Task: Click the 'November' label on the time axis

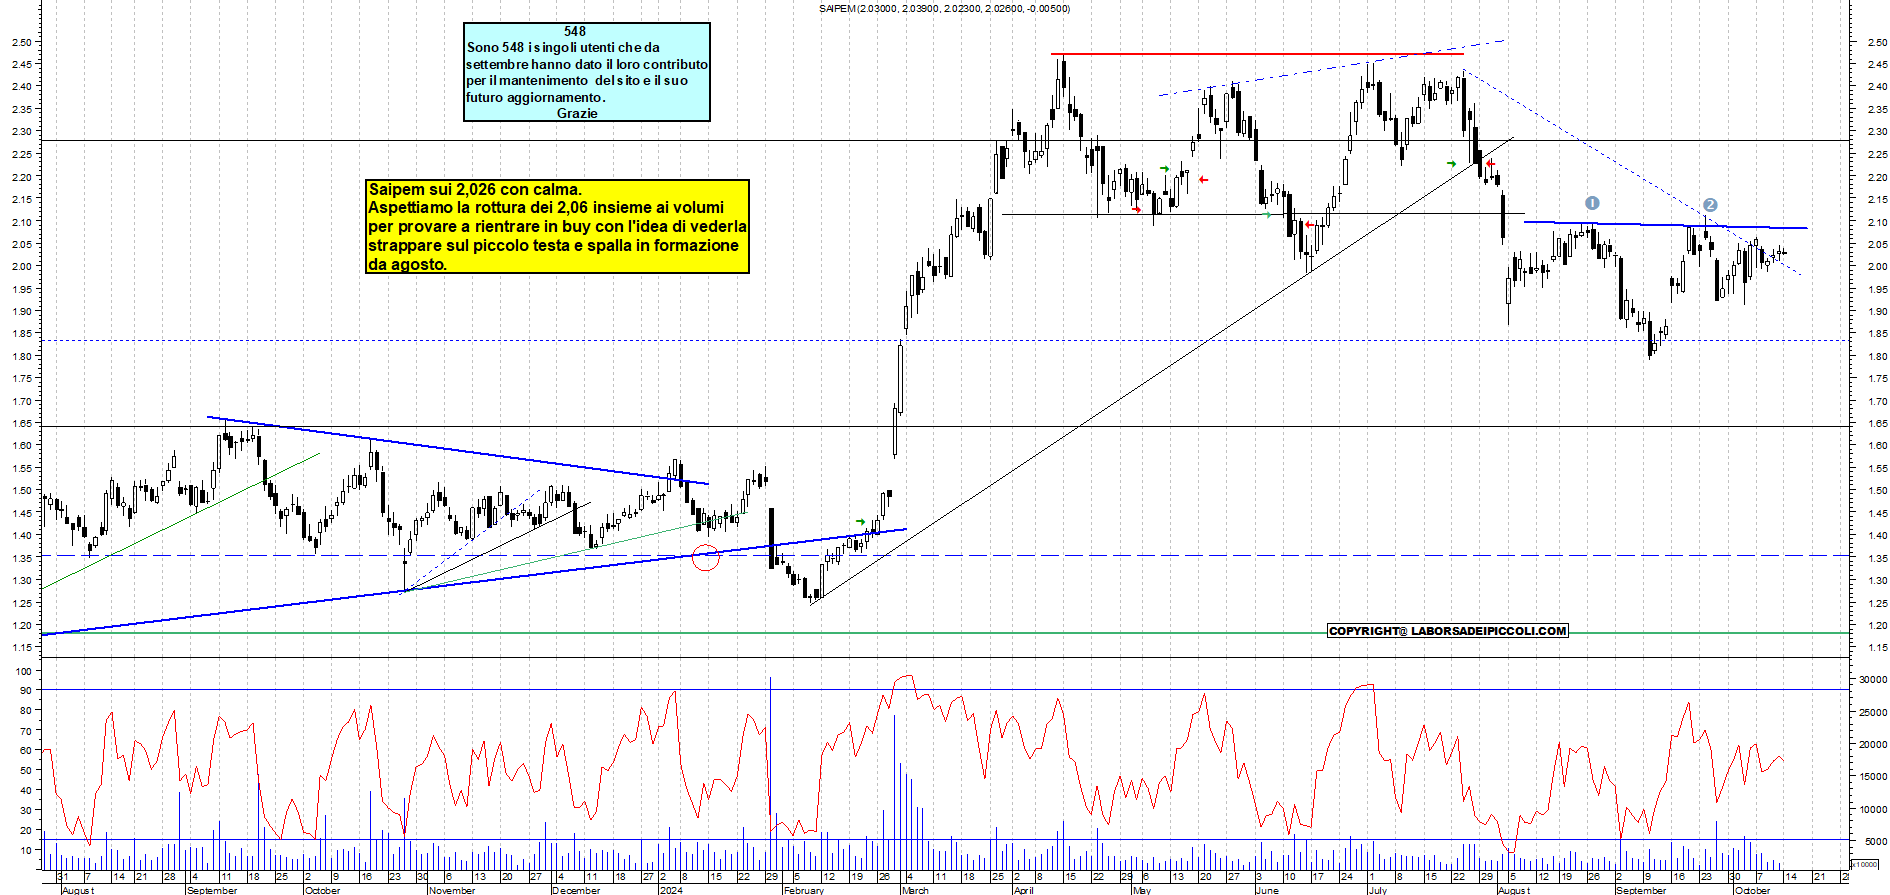Action: click(x=452, y=890)
